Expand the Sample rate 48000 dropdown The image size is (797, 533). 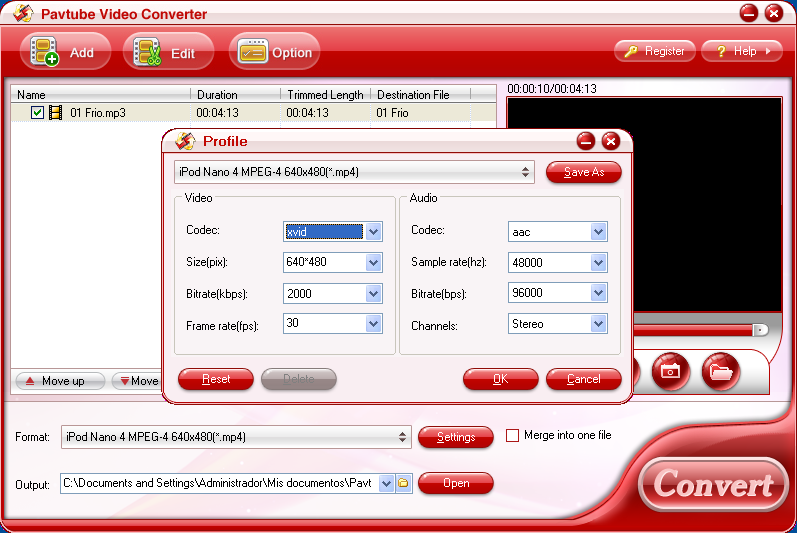click(599, 263)
